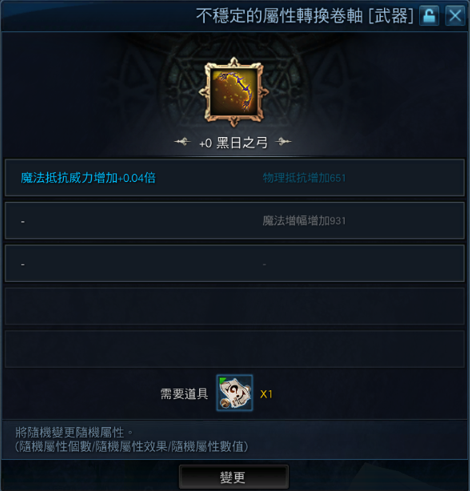Click the left ornament arrow beside item name
Image resolution: width=470 pixels, height=491 pixels.
pos(182,142)
